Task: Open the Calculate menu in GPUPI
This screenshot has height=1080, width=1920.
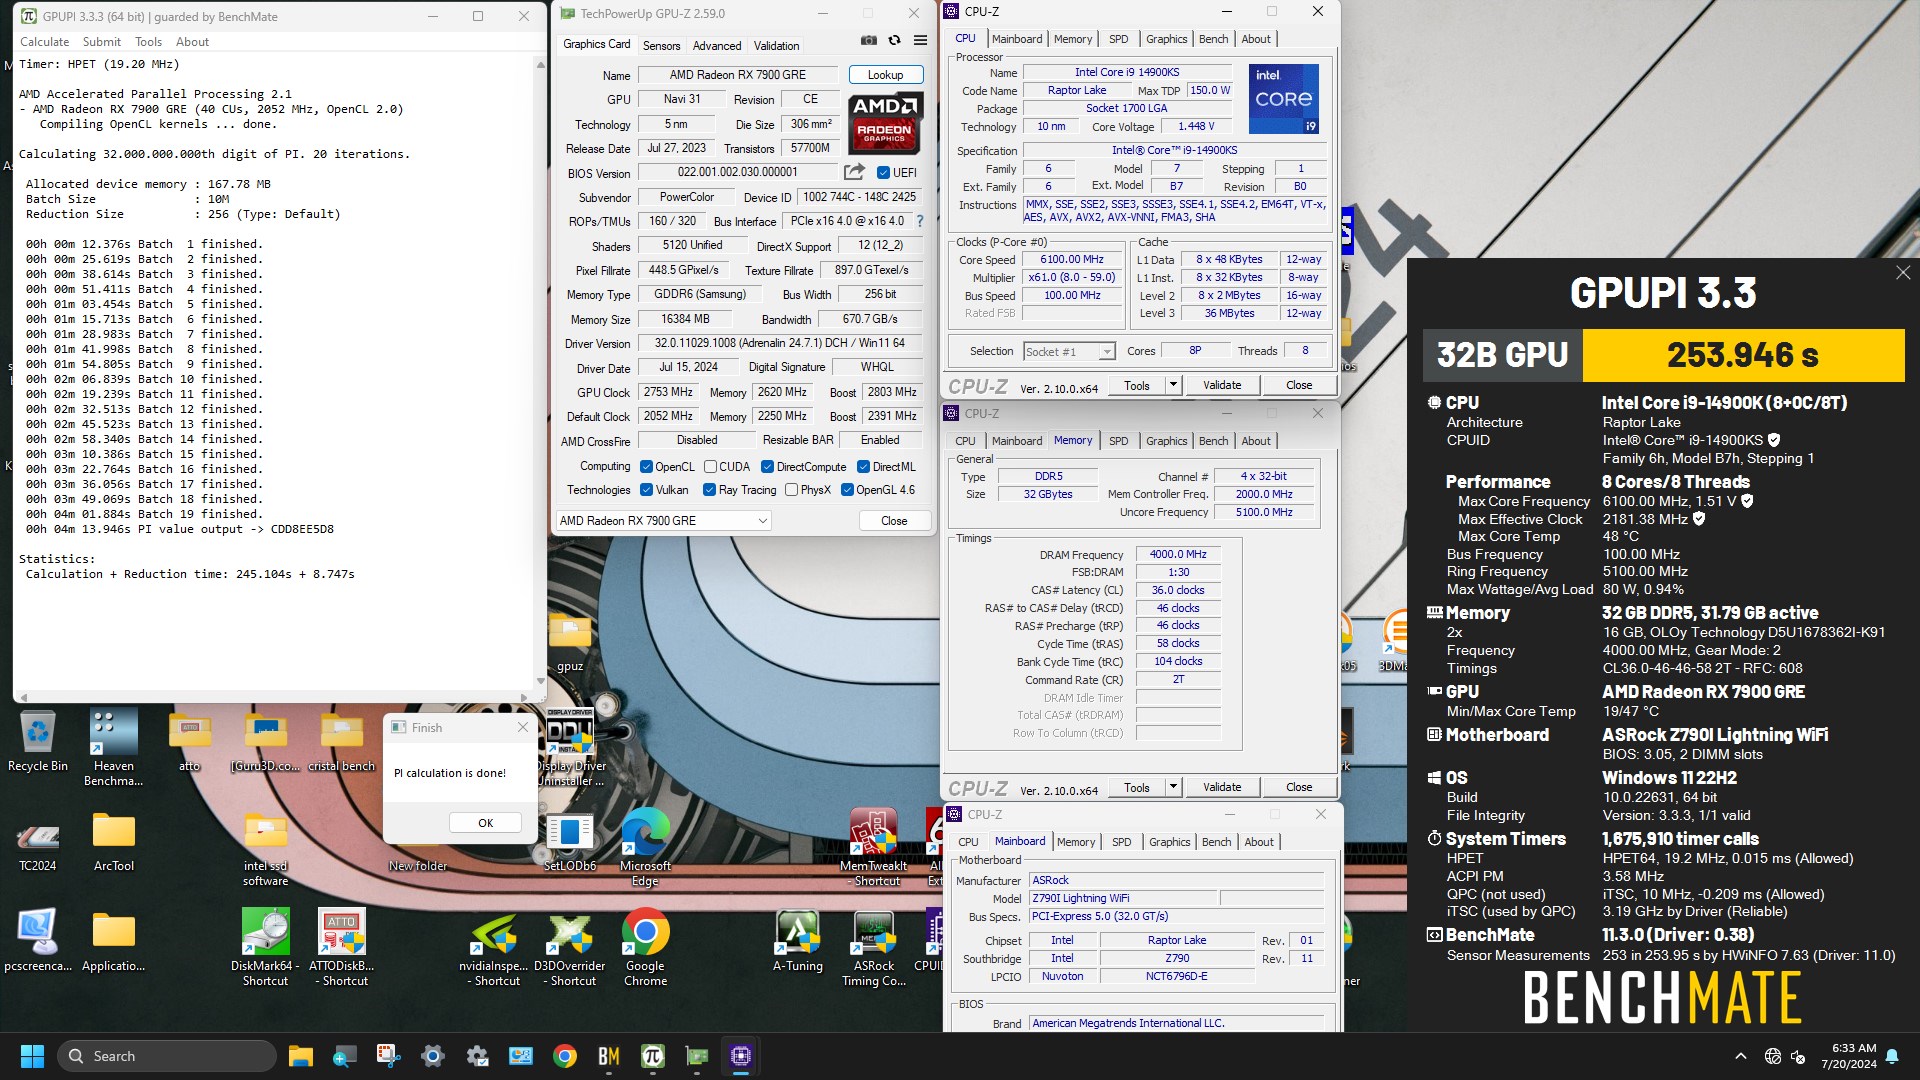Action: (x=45, y=42)
